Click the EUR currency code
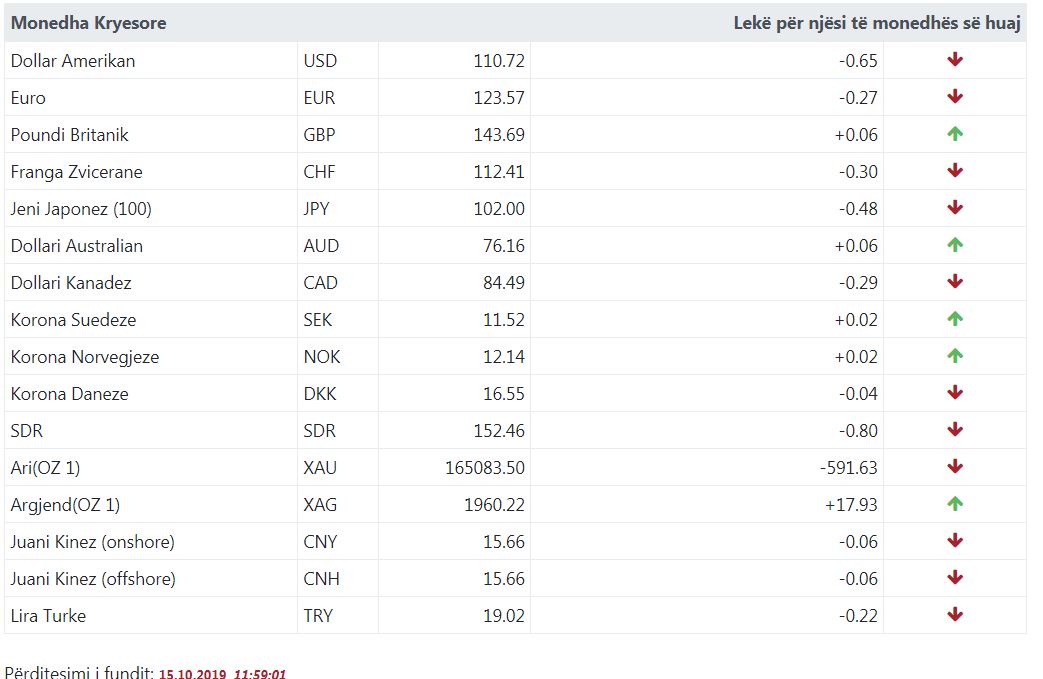Screen dimensions: 1043x679 [319, 98]
